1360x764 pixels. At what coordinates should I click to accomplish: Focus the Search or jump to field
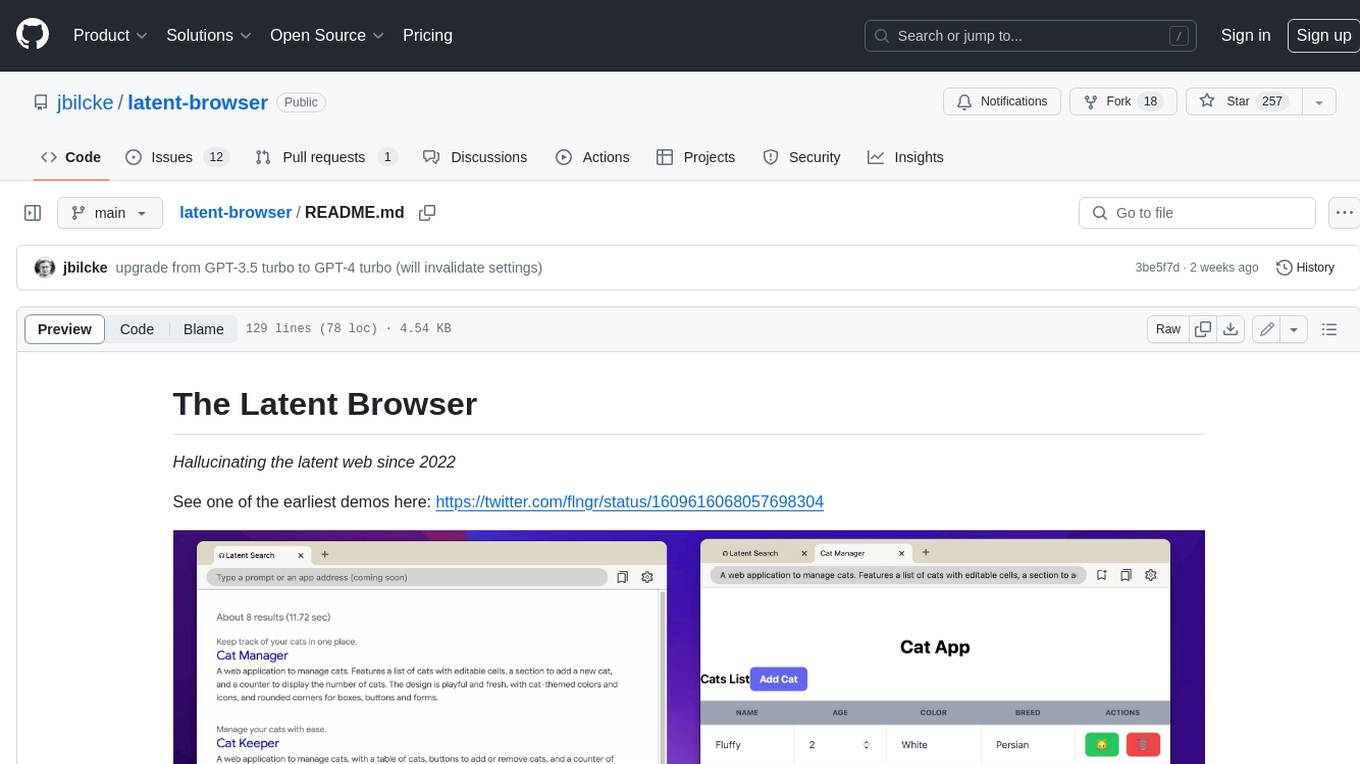[1032, 35]
